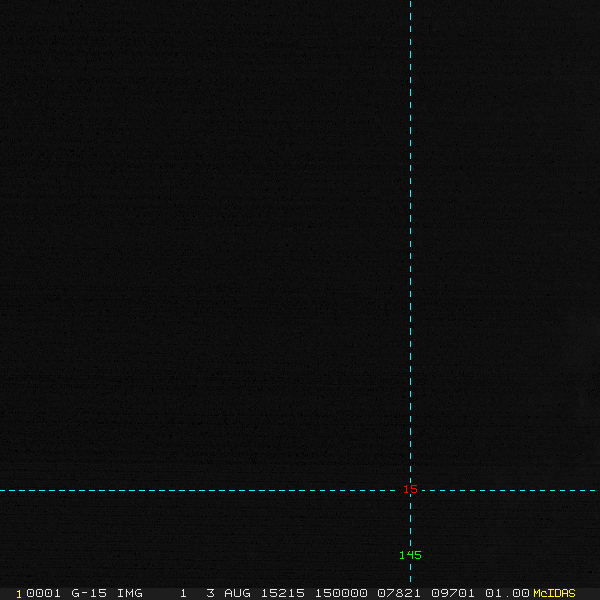Click the 01.00 resolution value
The width and height of the screenshot is (600, 600).
coord(507,593)
